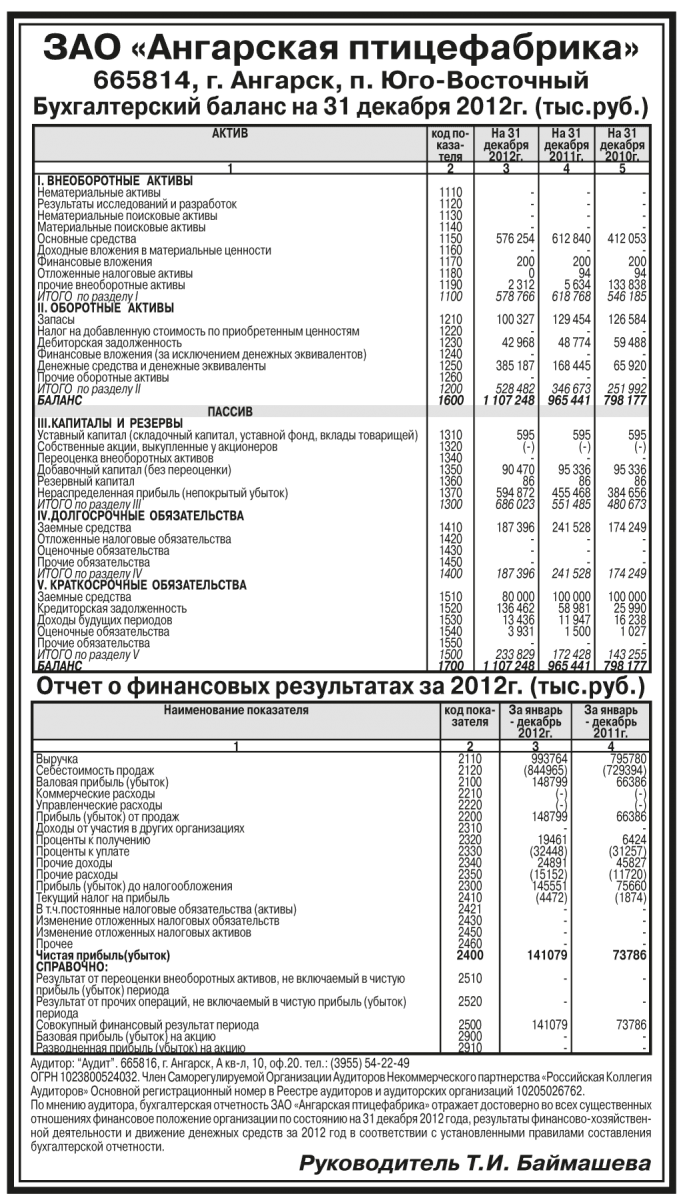Click the «Отчет о финансовых результатах за 2012г.» heading

pyautogui.click(x=340, y=687)
